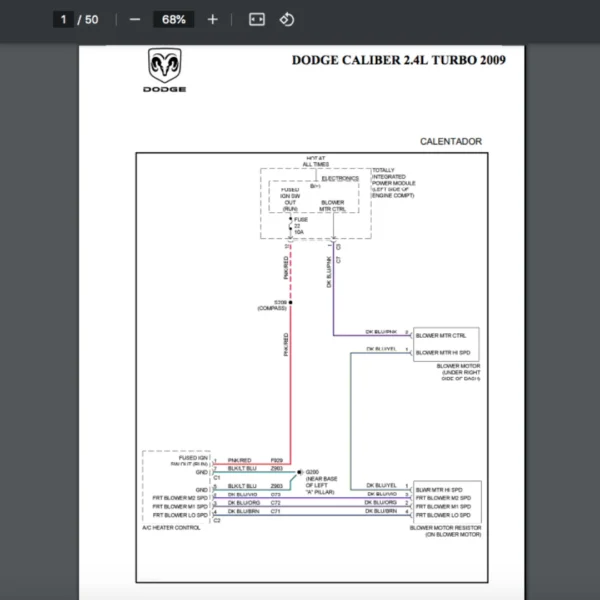Click the zoom in plus button
This screenshot has height=600, width=600.
[212, 19]
